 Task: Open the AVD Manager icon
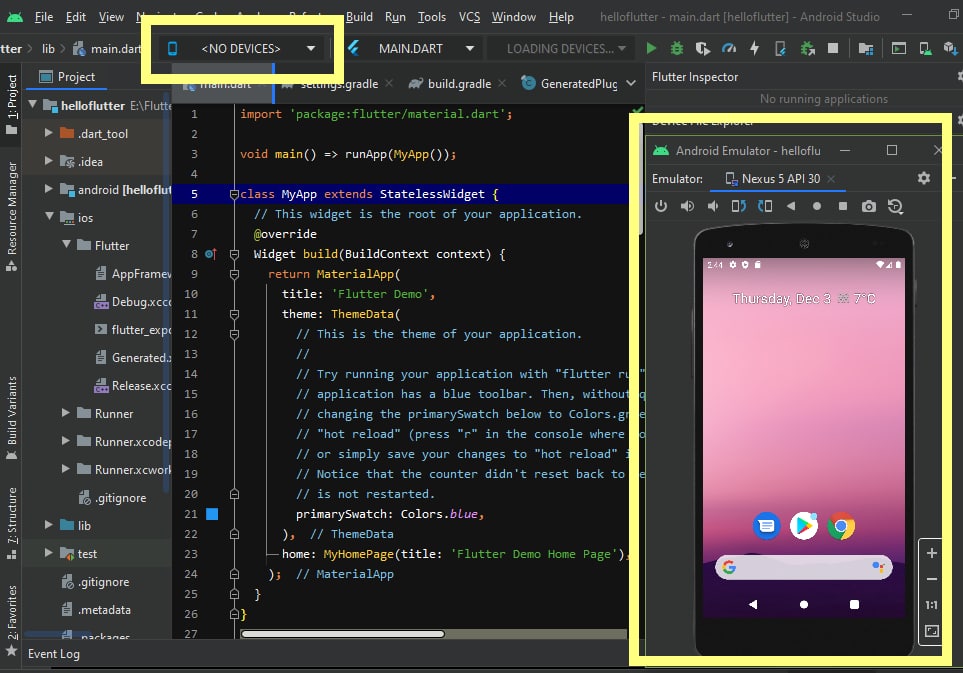[x=925, y=48]
